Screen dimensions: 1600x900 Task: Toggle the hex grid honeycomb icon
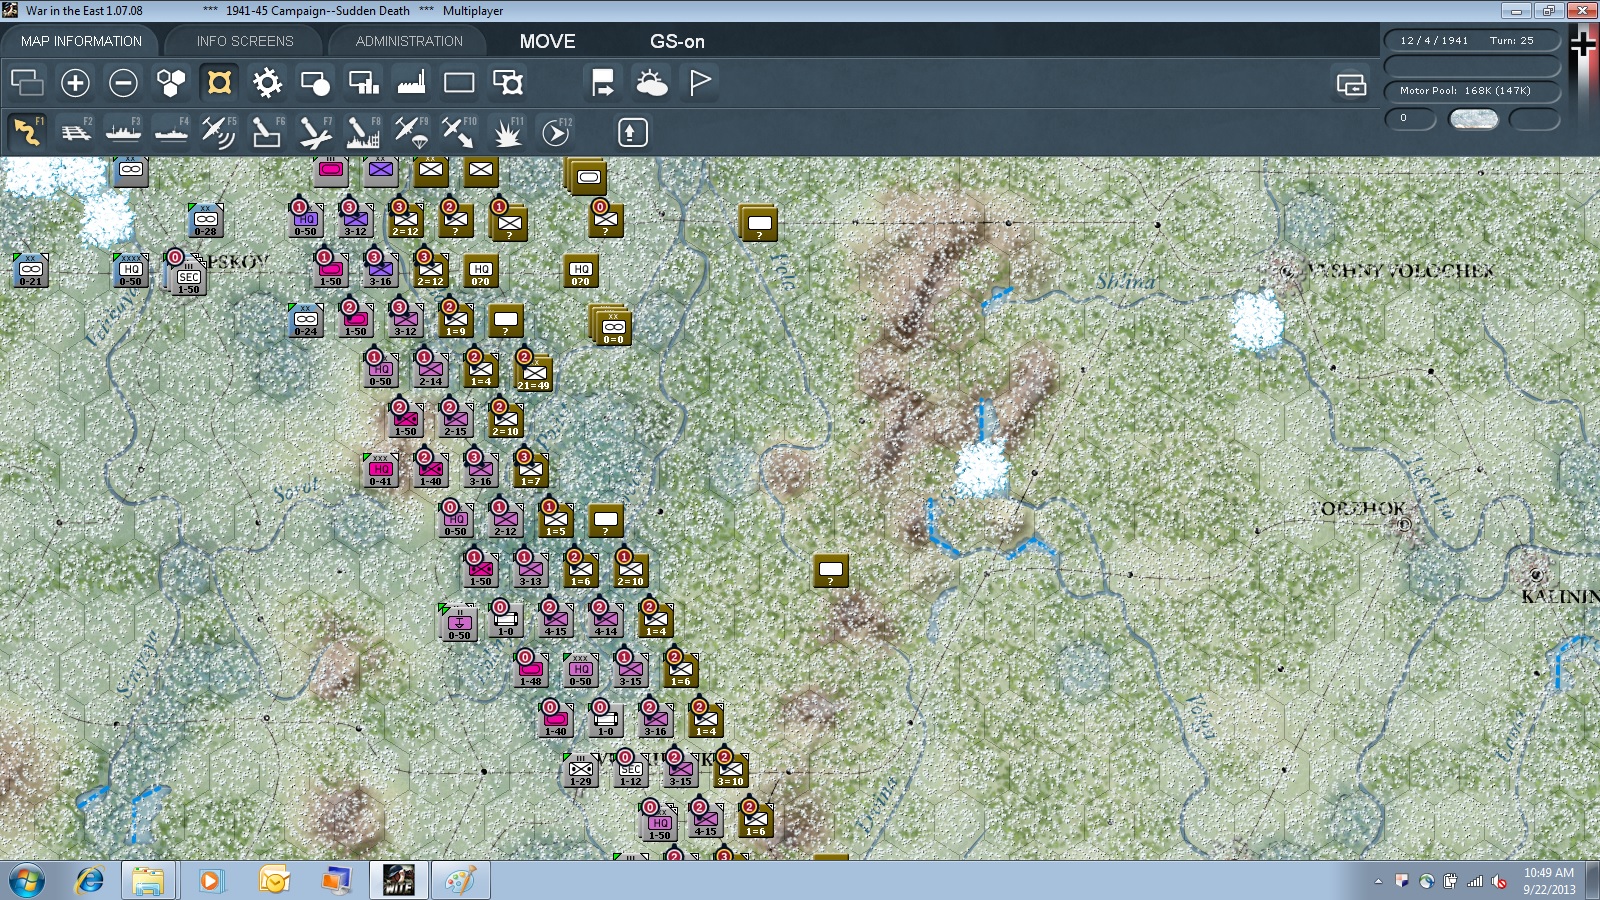click(171, 83)
